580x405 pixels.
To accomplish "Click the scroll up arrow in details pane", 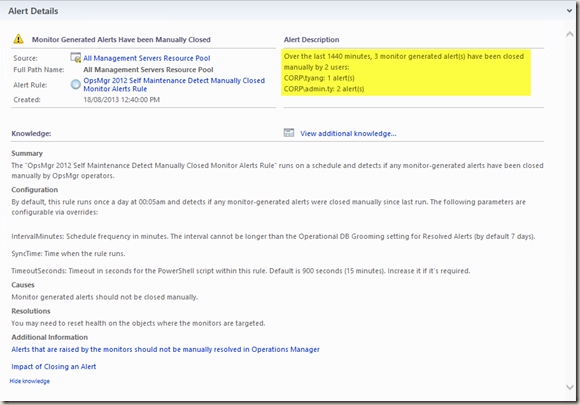I will click(x=570, y=34).
